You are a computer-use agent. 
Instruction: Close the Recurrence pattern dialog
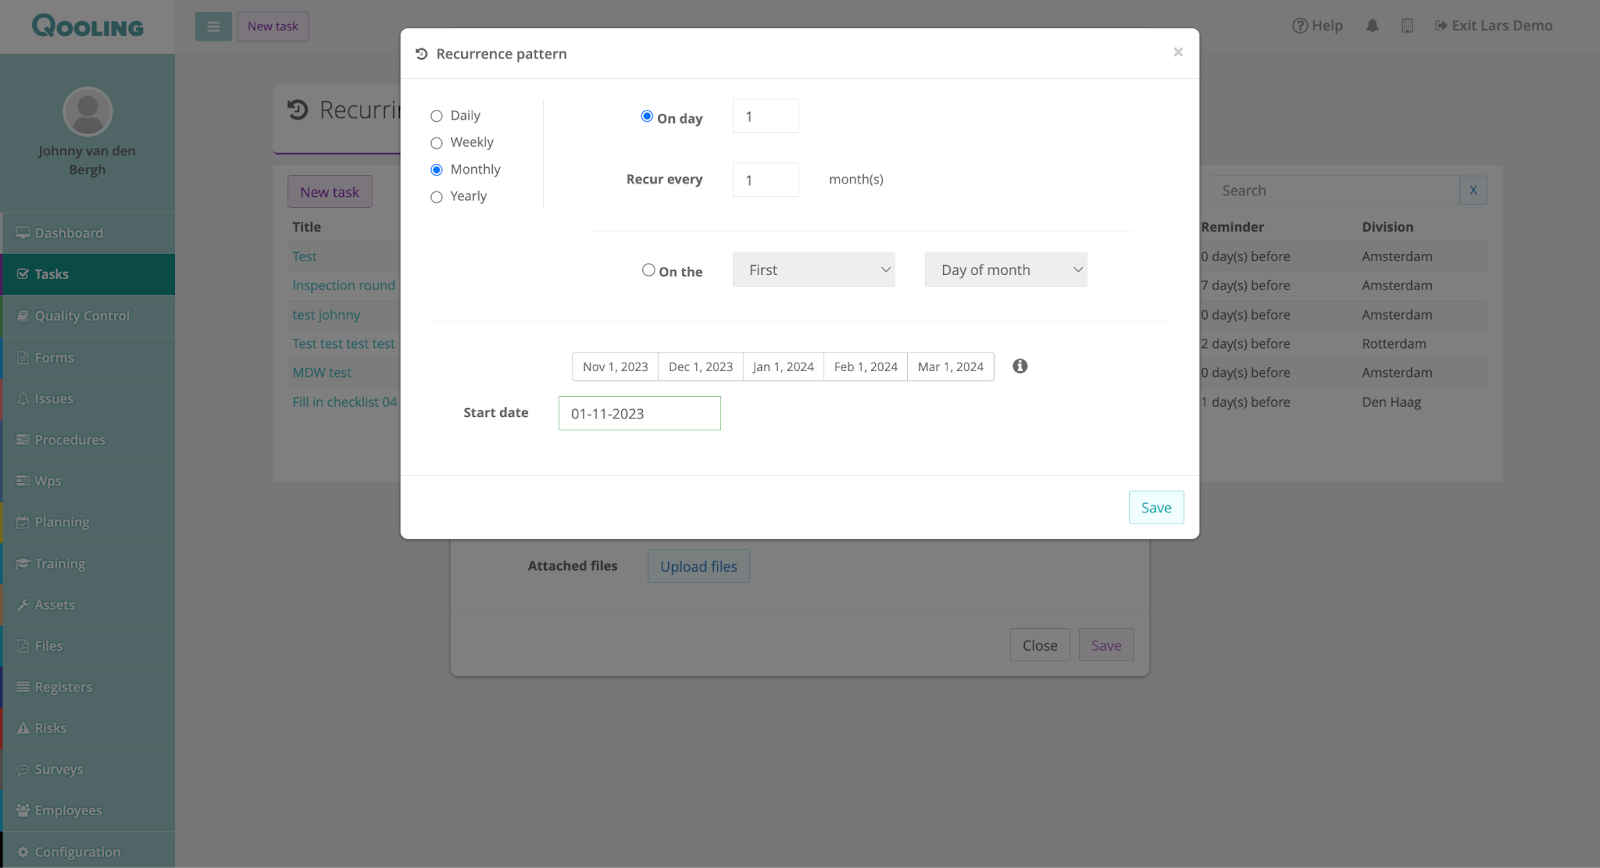tap(1178, 52)
